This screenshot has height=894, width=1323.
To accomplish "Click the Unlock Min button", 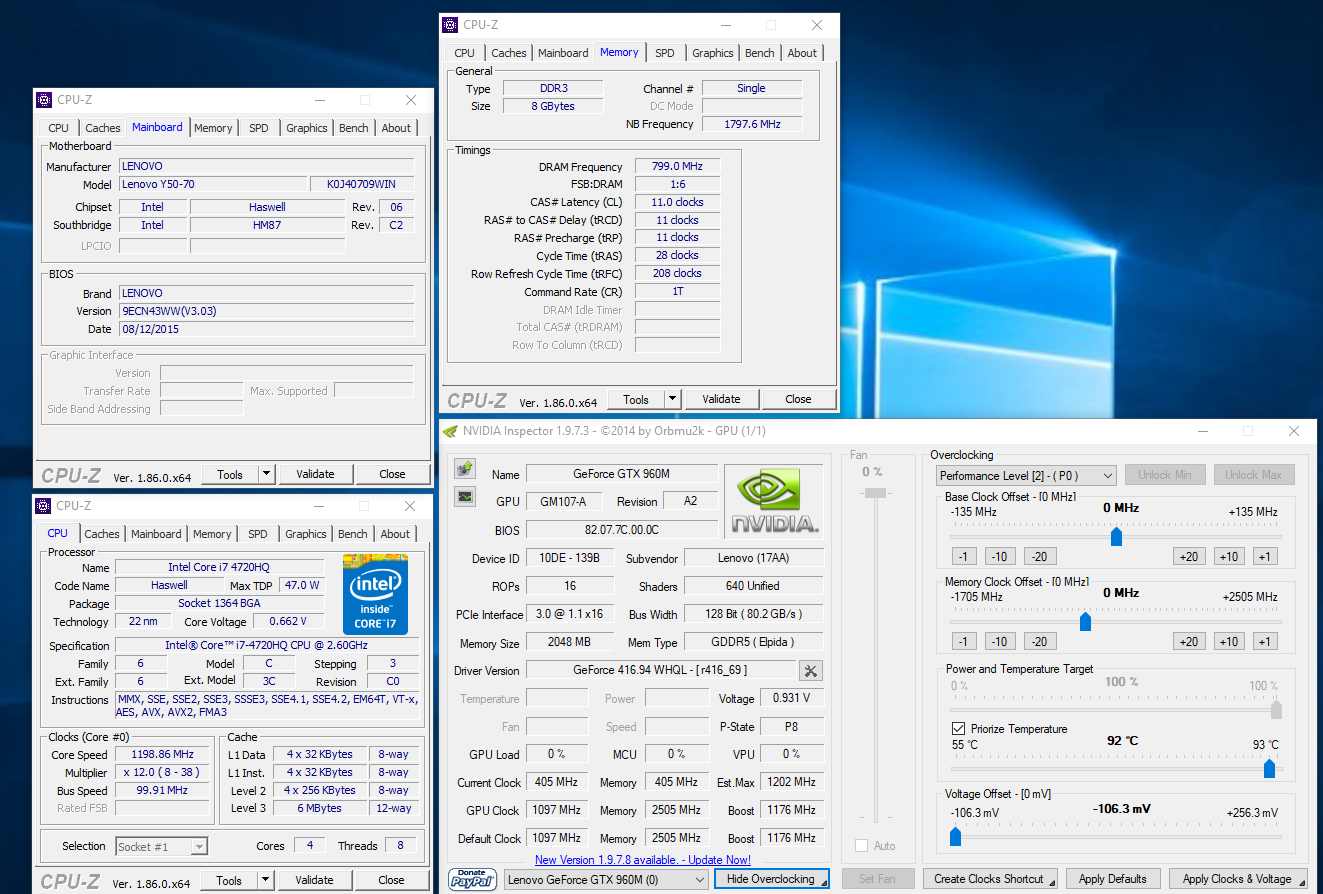I will (1164, 475).
